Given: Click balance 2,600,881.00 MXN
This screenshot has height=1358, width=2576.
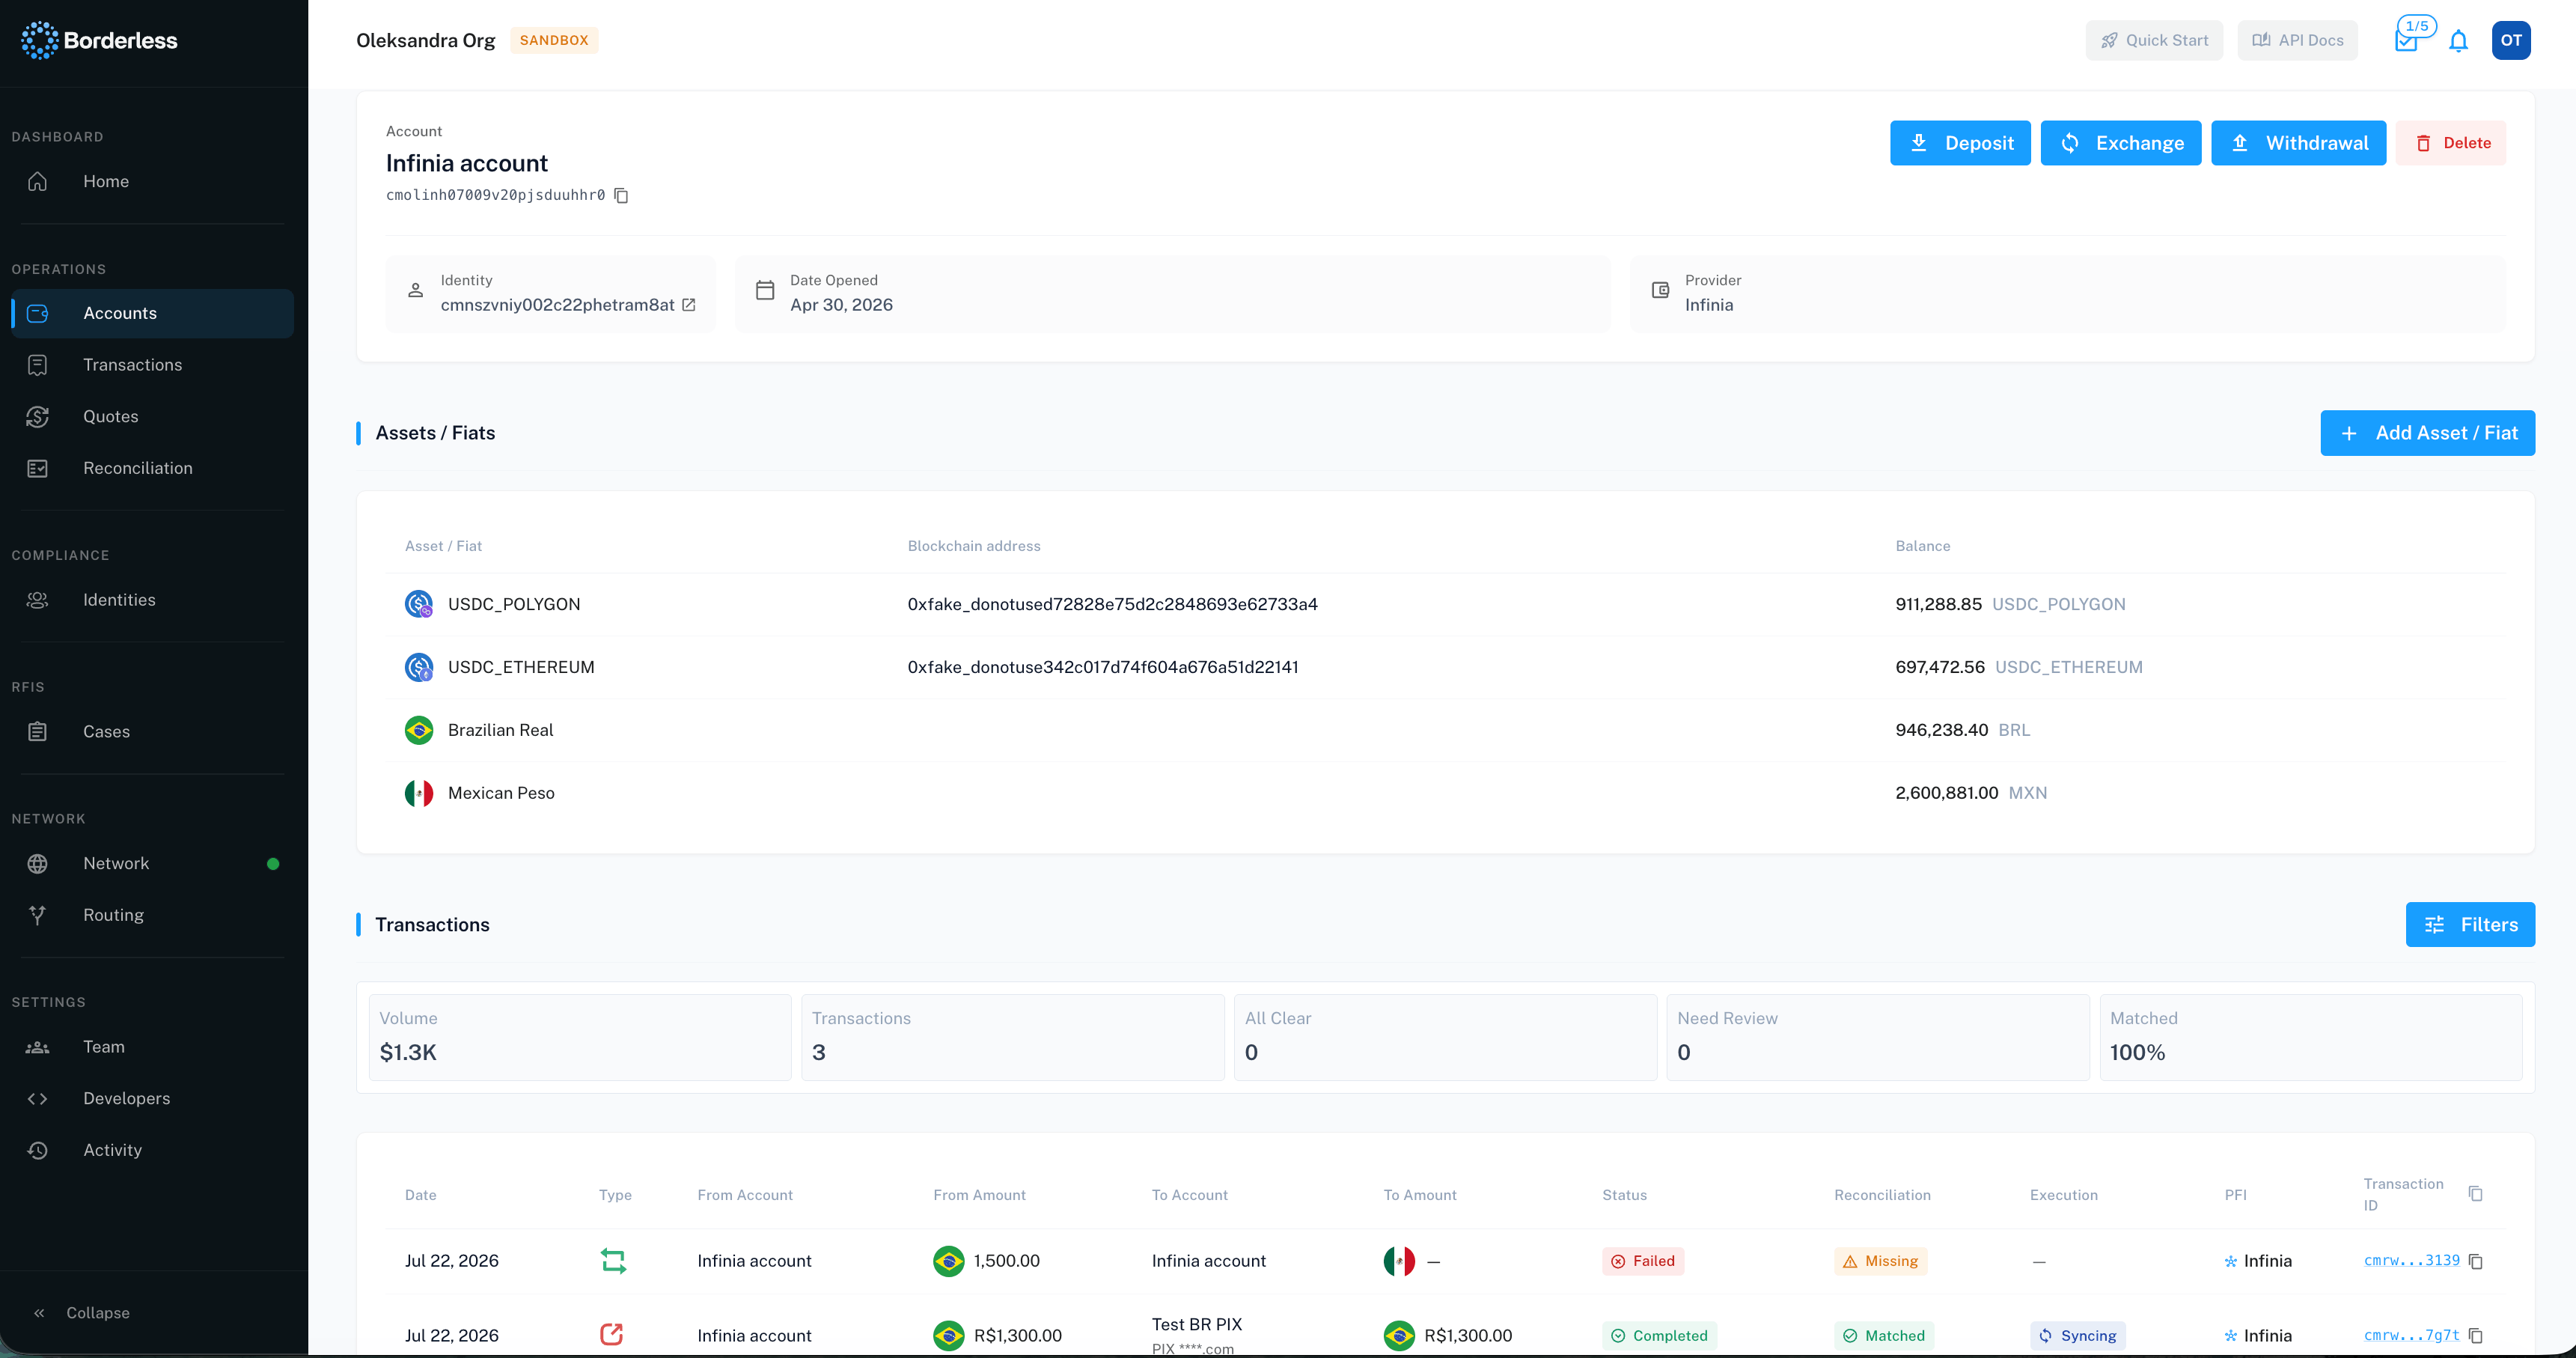Looking at the screenshot, I should 1971,793.
